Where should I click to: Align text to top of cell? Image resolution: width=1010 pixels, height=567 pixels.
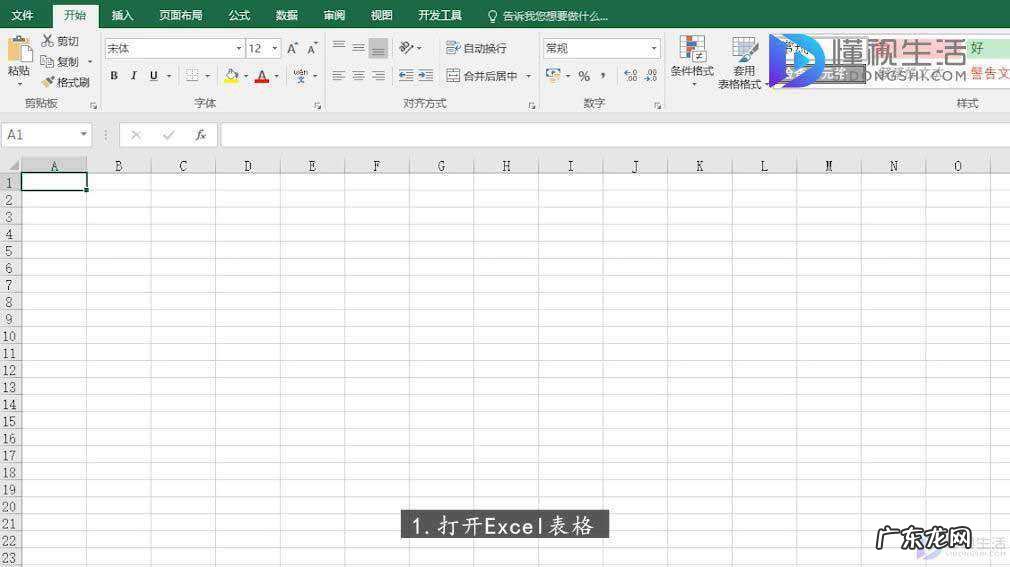tap(339, 48)
